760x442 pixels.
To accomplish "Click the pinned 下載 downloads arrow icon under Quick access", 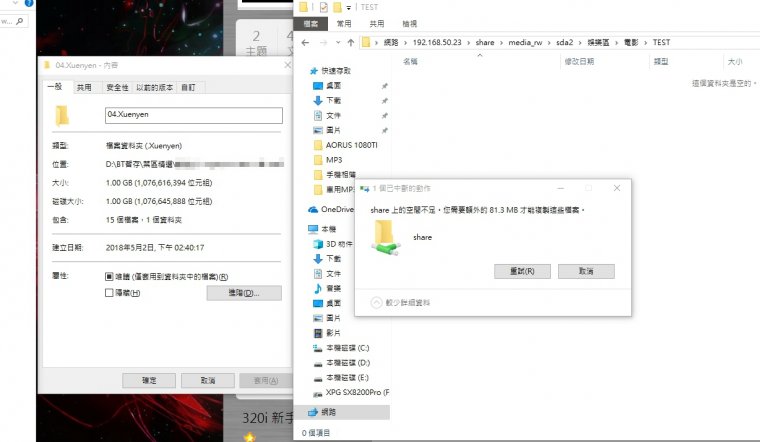I will (318, 100).
